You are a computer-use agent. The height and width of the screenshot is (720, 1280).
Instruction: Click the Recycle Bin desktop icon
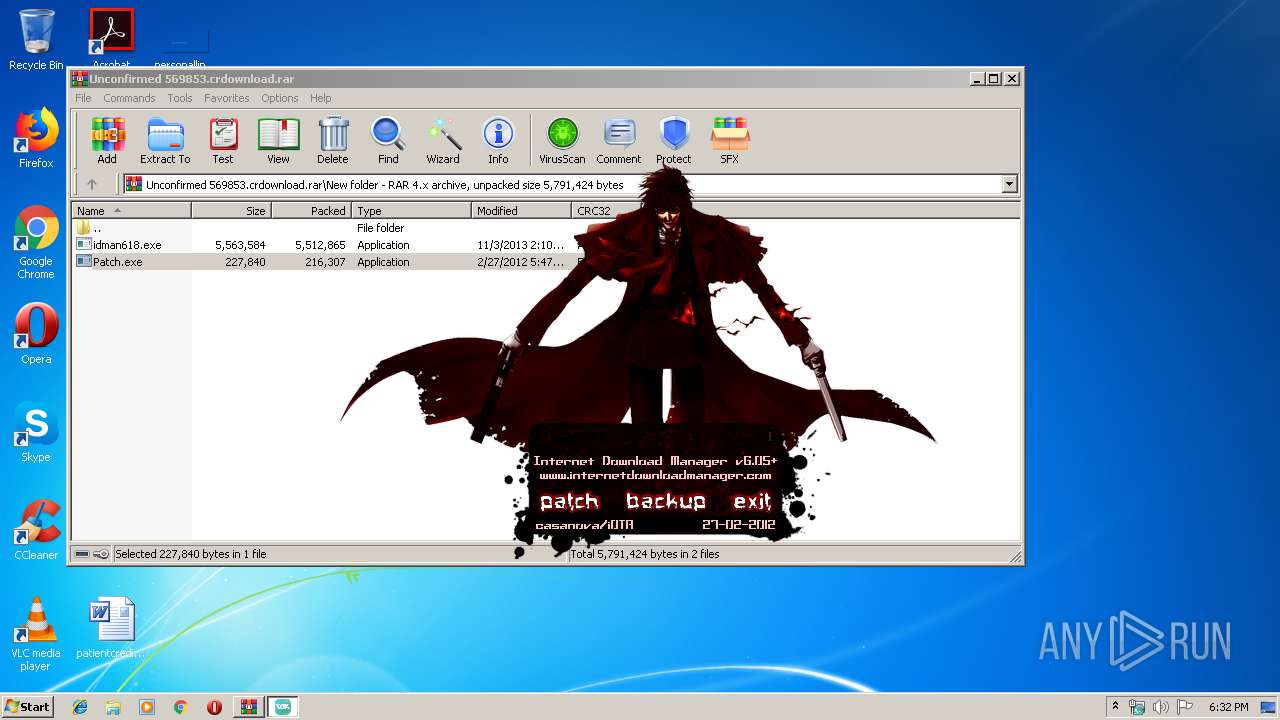tap(36, 40)
